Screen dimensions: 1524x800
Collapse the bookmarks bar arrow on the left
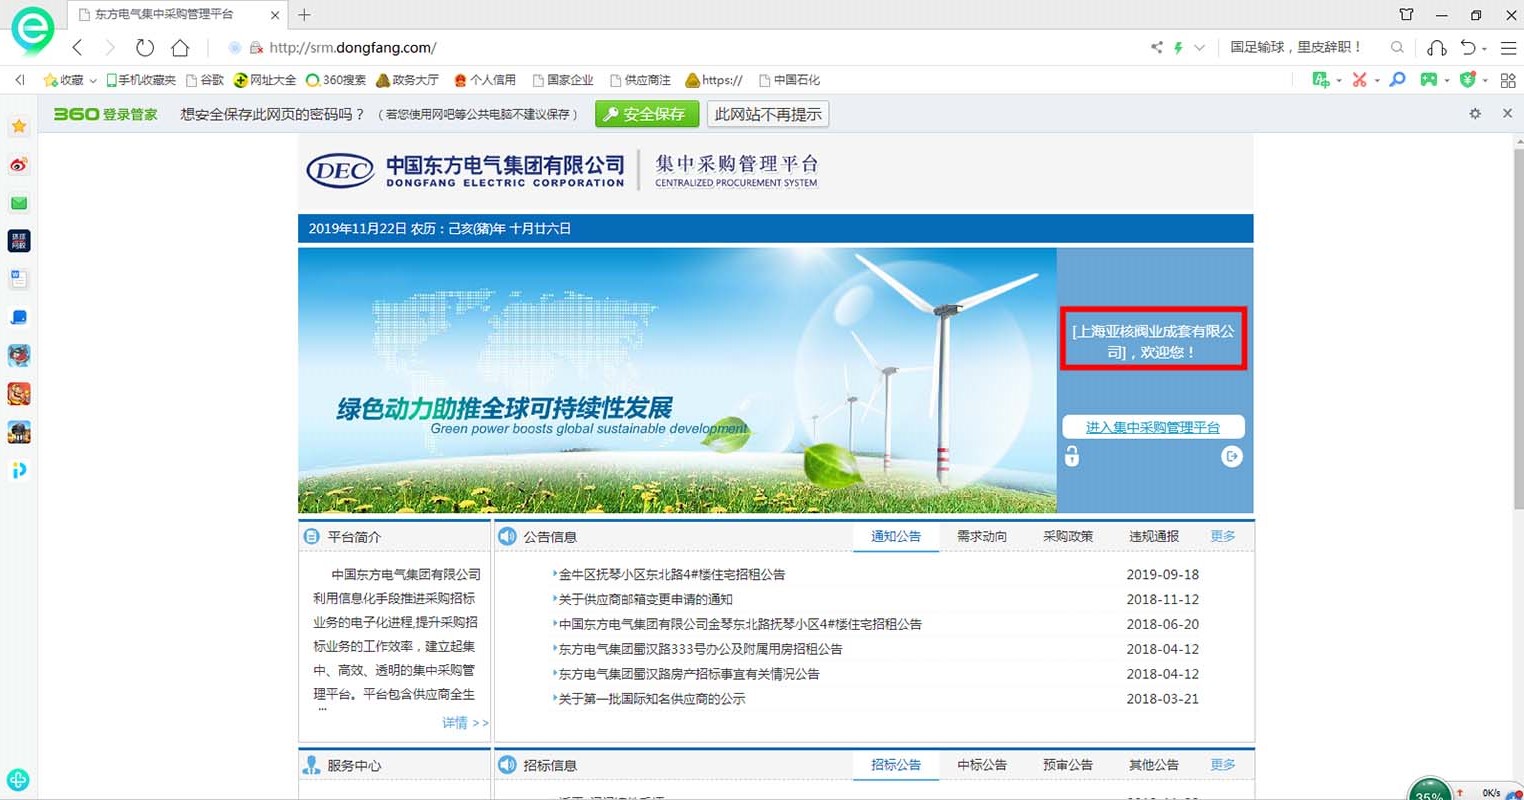point(19,79)
